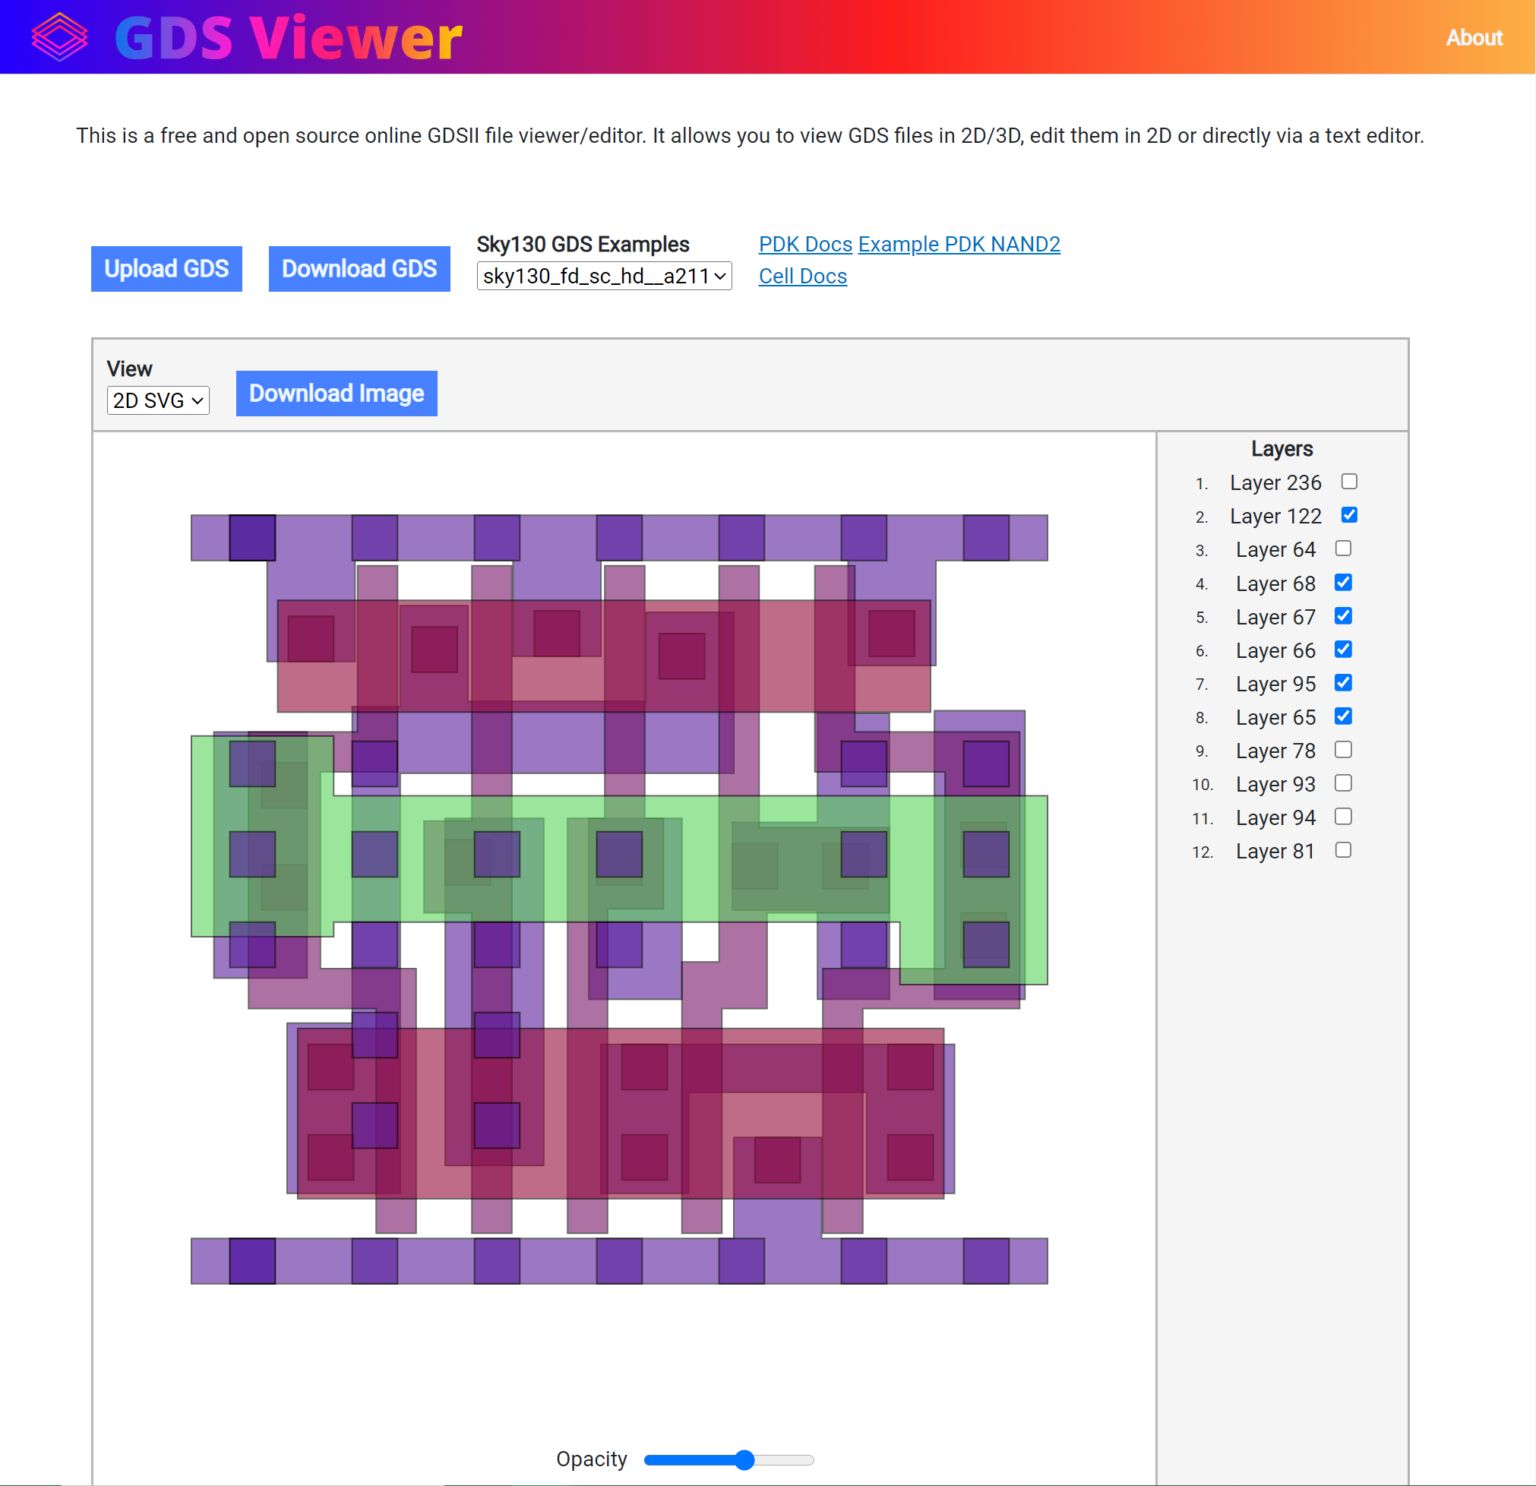Open the View selector showing 2D SVG
The width and height of the screenshot is (1536, 1486).
pyautogui.click(x=157, y=400)
